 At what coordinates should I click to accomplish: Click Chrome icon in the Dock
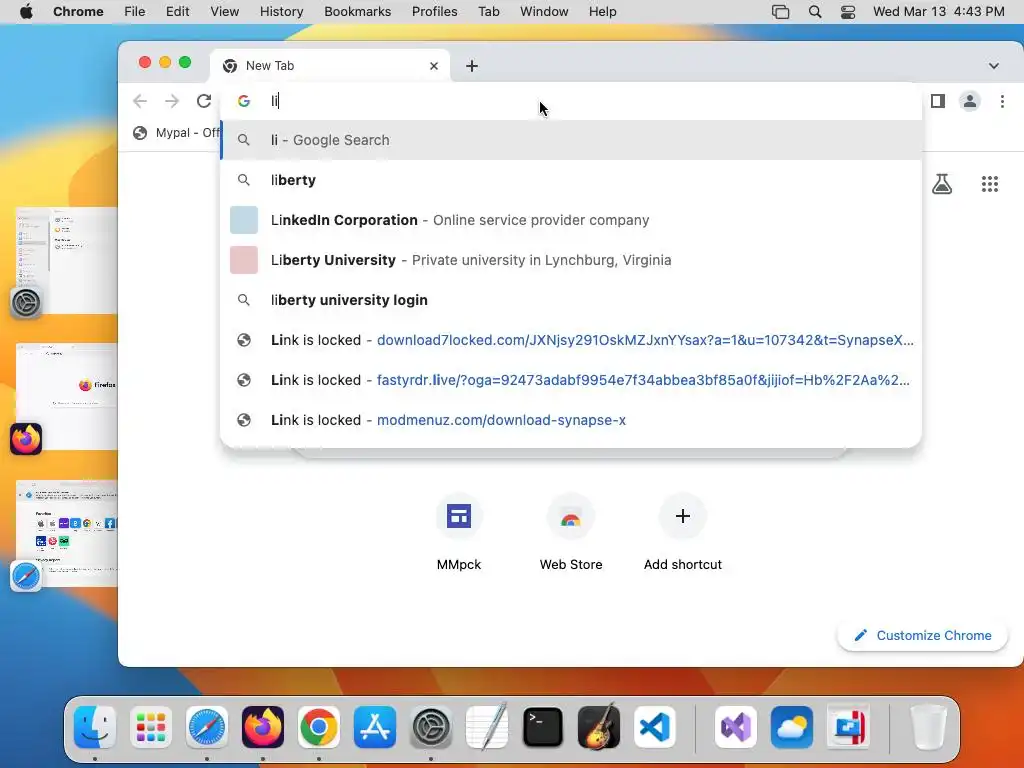coord(319,727)
